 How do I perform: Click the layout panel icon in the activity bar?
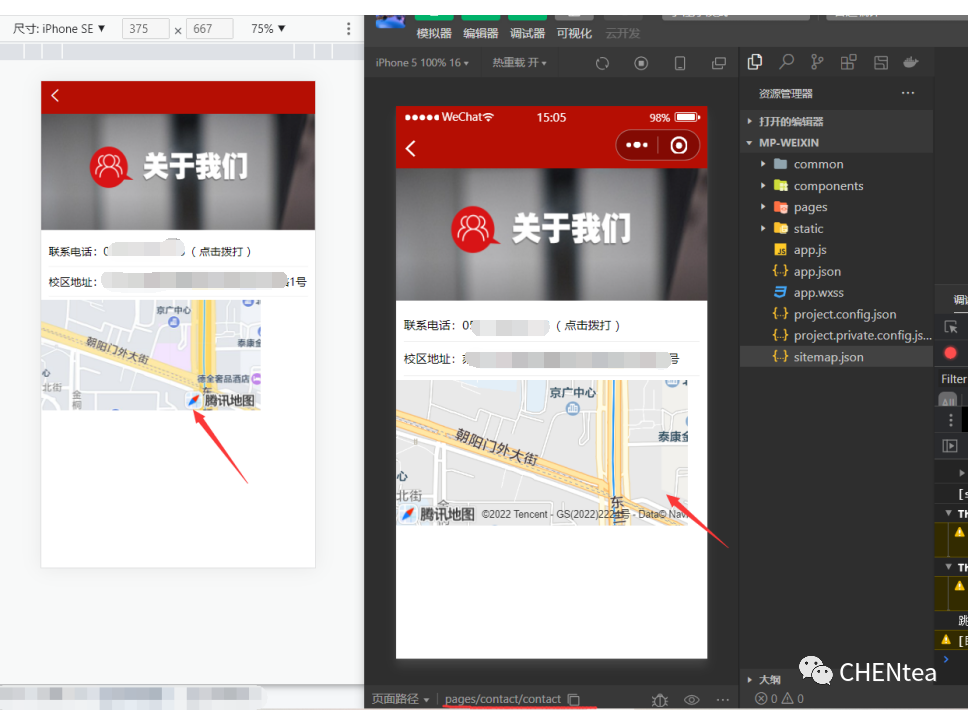[881, 62]
